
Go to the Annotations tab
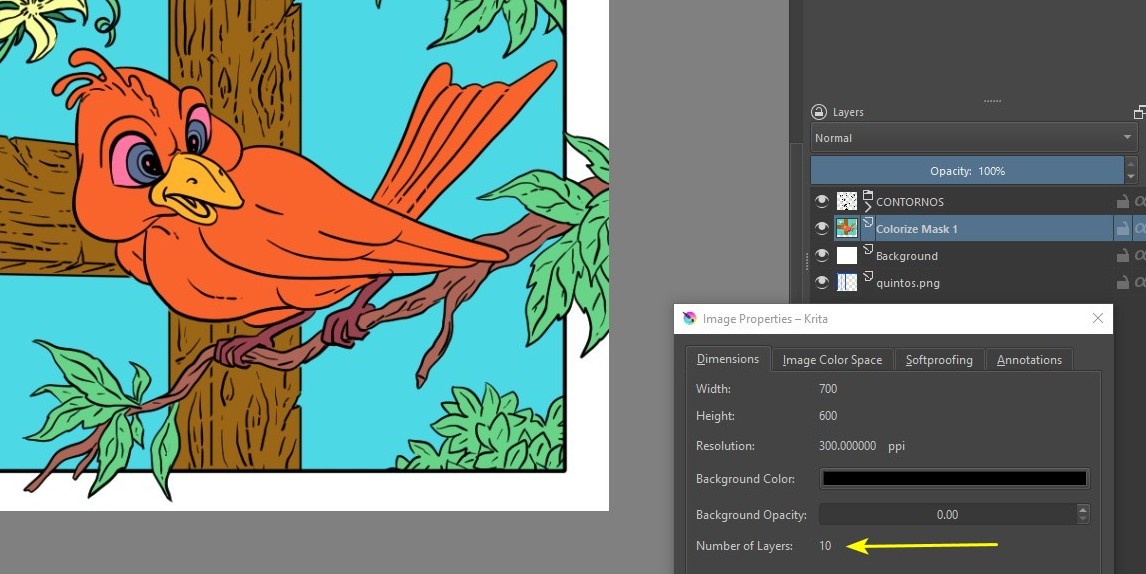(x=1029, y=360)
